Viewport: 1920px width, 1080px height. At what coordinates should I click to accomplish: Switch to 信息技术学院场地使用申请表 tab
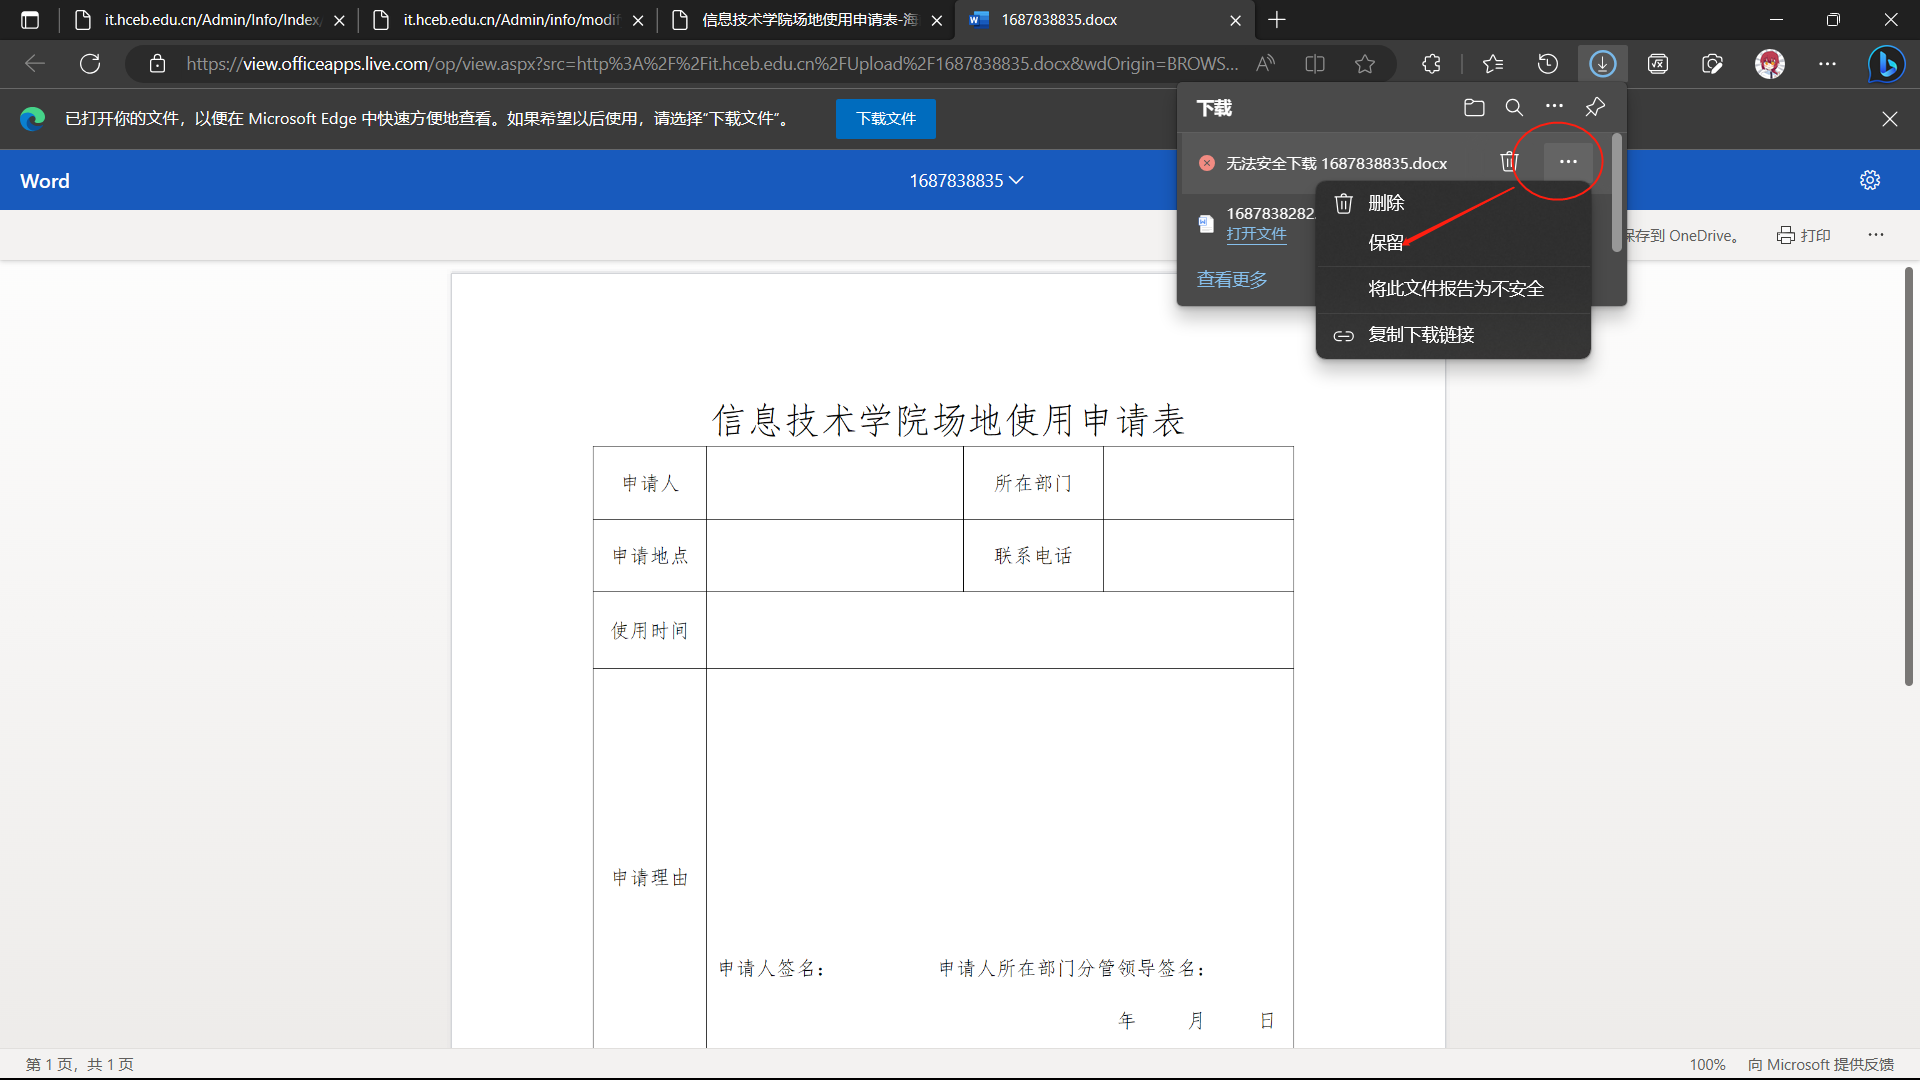pyautogui.click(x=808, y=20)
